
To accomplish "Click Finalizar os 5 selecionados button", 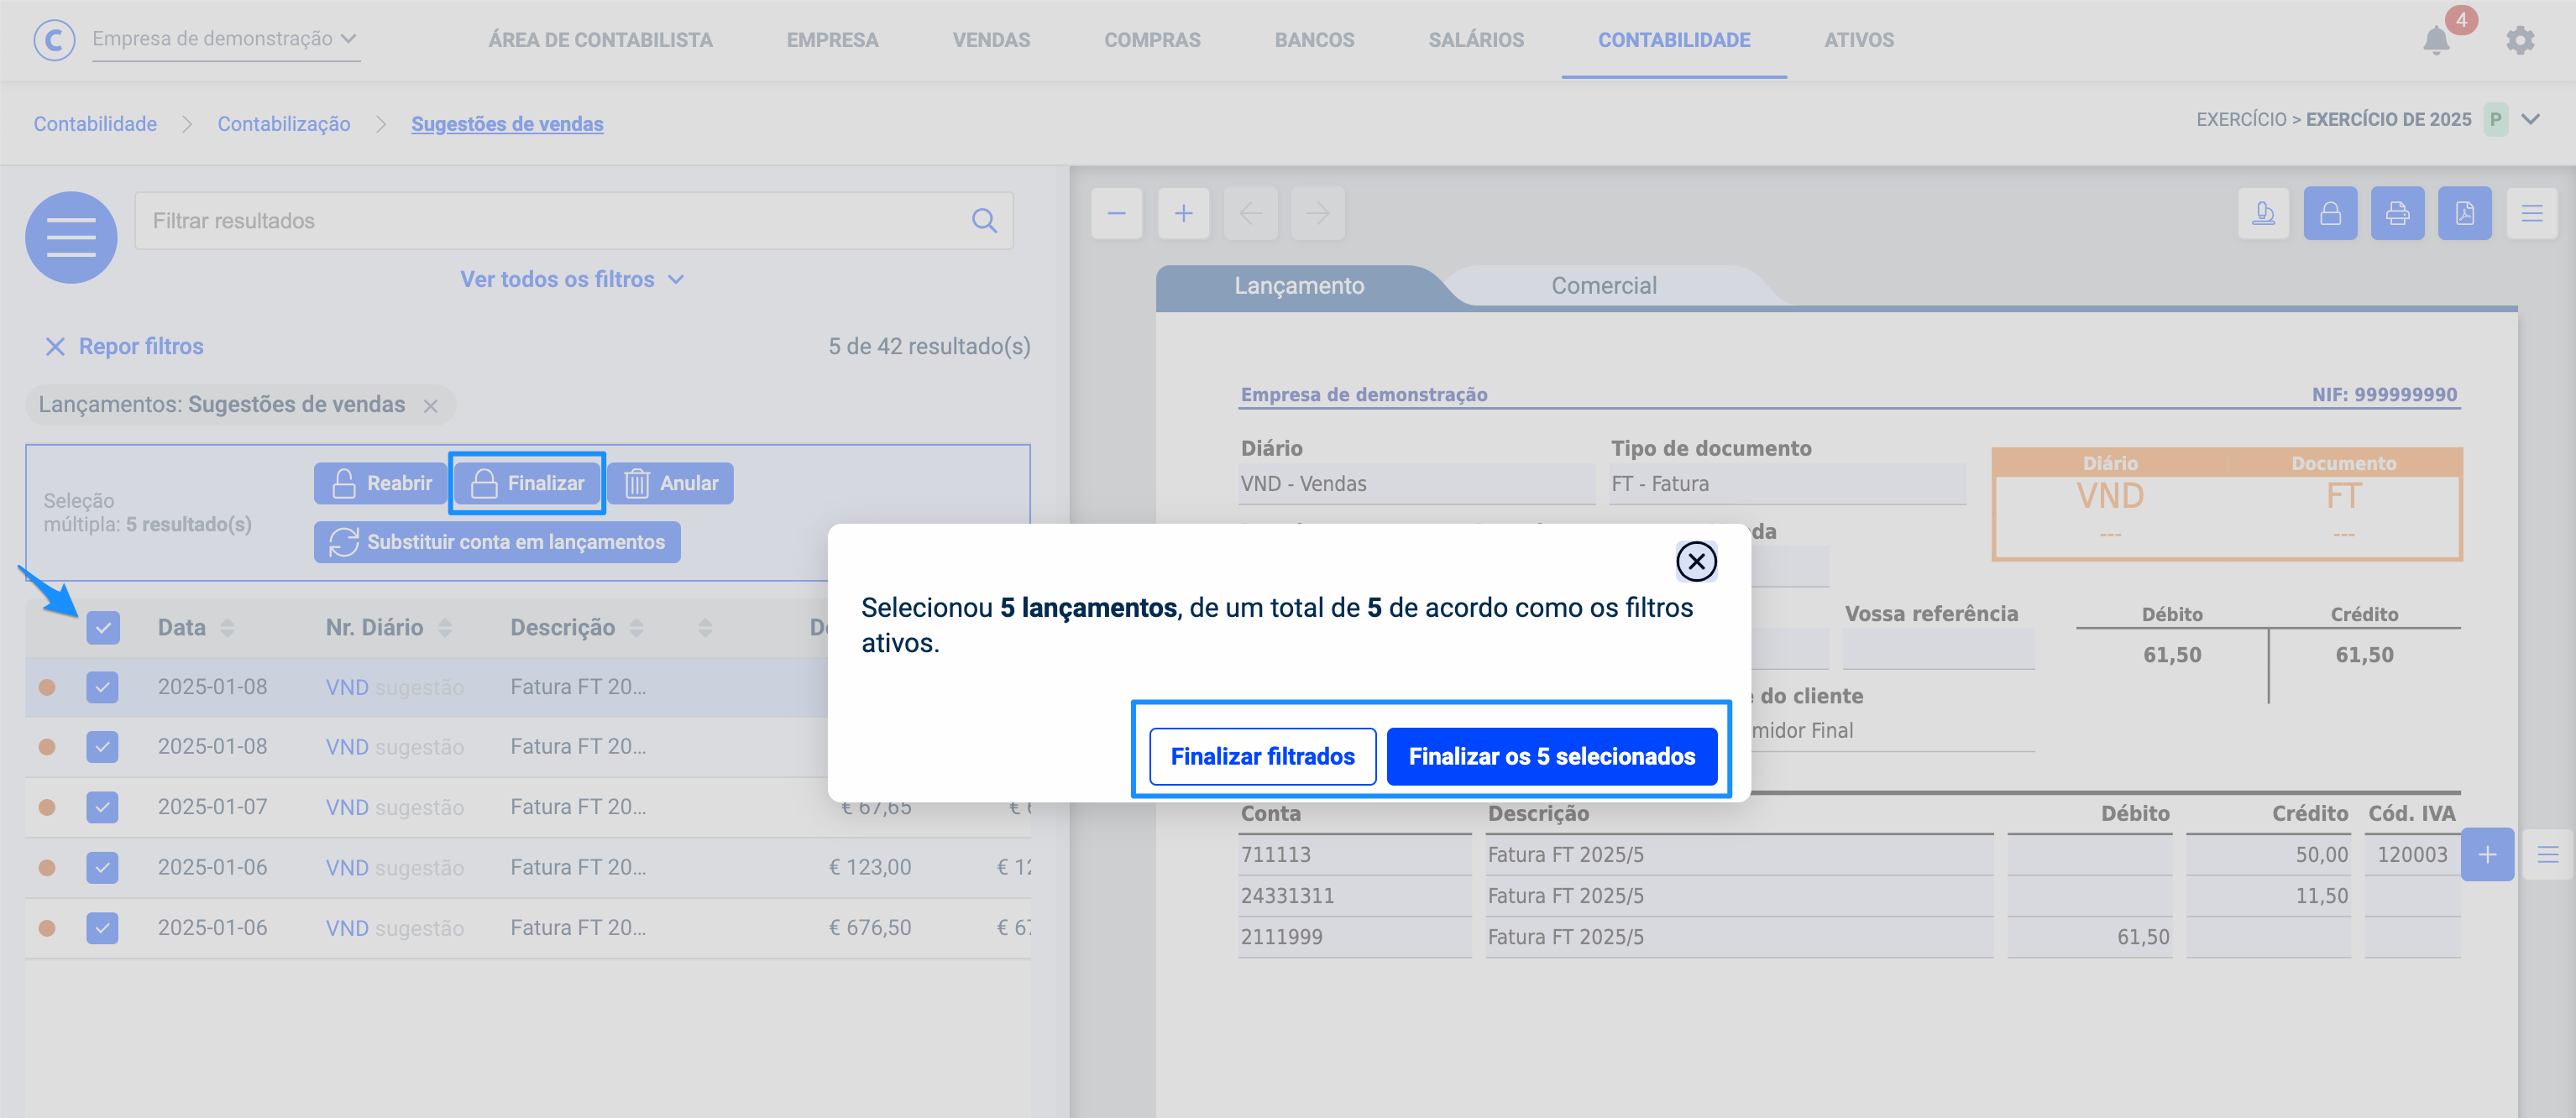I will [x=1551, y=757].
